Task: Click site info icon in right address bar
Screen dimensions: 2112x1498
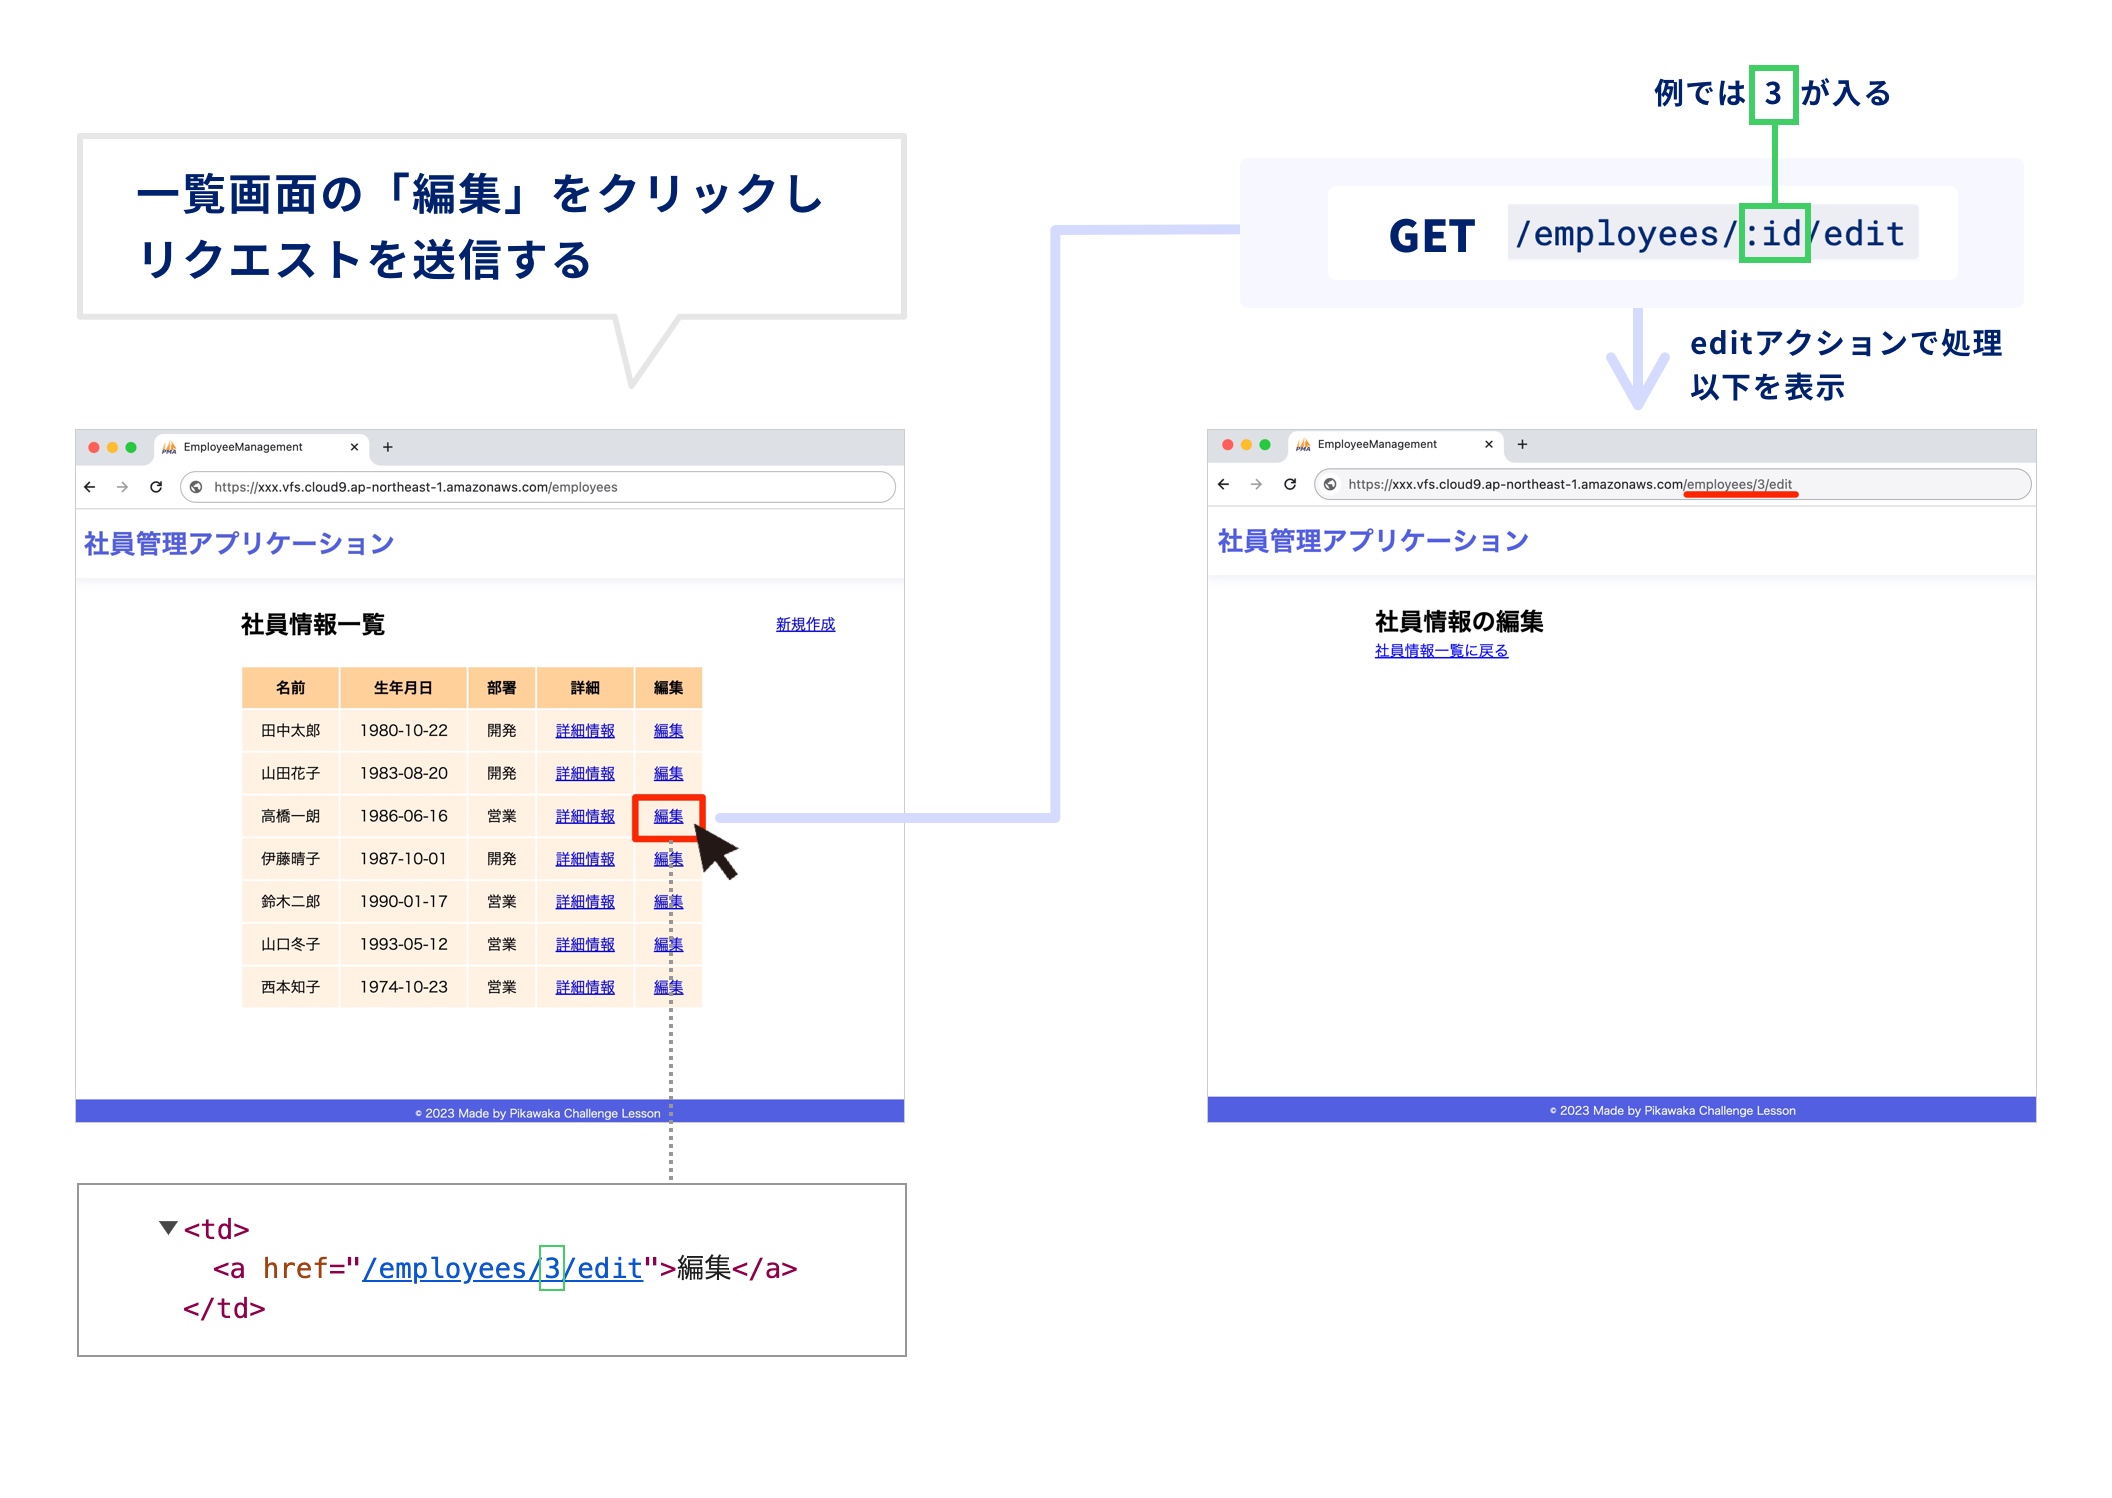Action: [x=1330, y=485]
